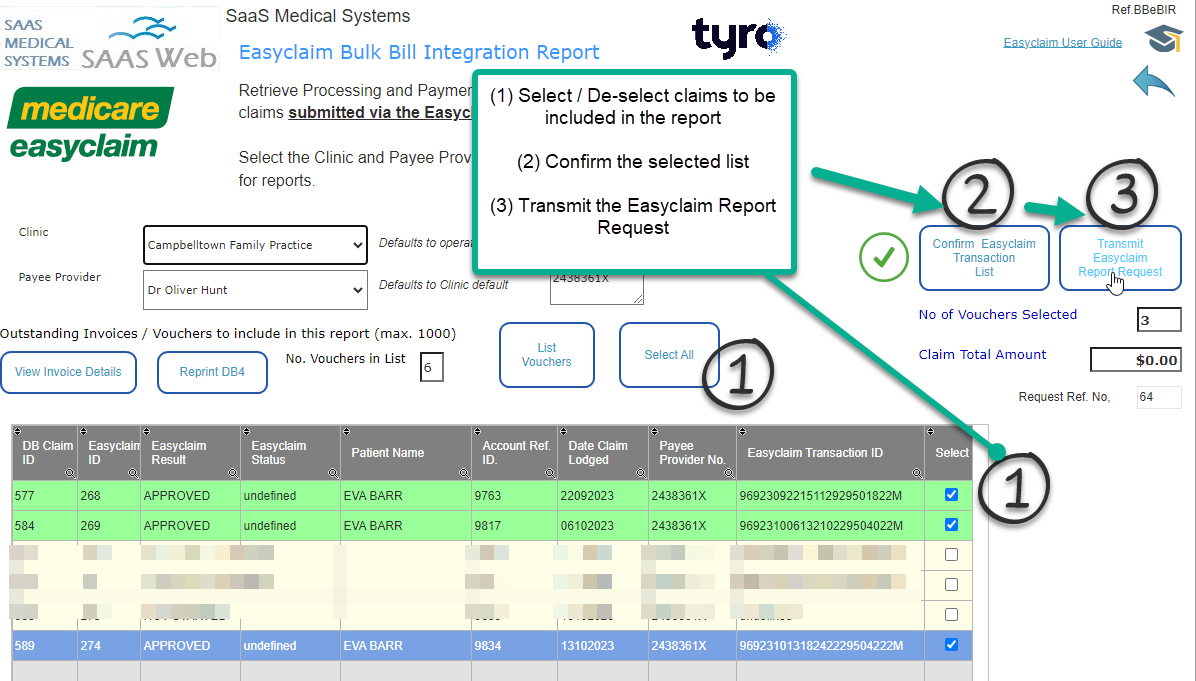The width and height of the screenshot is (1196, 681).
Task: Click the sort arrows icon in Select column header
Action: click(931, 432)
